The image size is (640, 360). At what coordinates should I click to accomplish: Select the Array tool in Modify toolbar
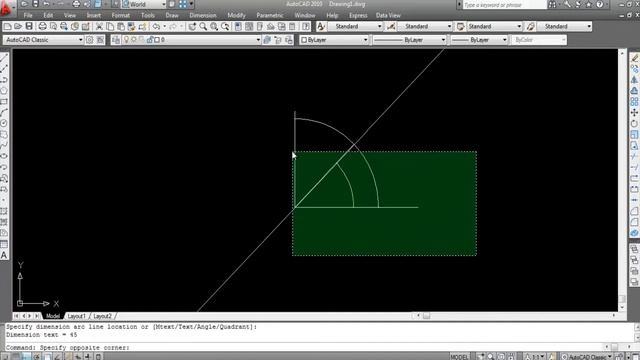[634, 101]
